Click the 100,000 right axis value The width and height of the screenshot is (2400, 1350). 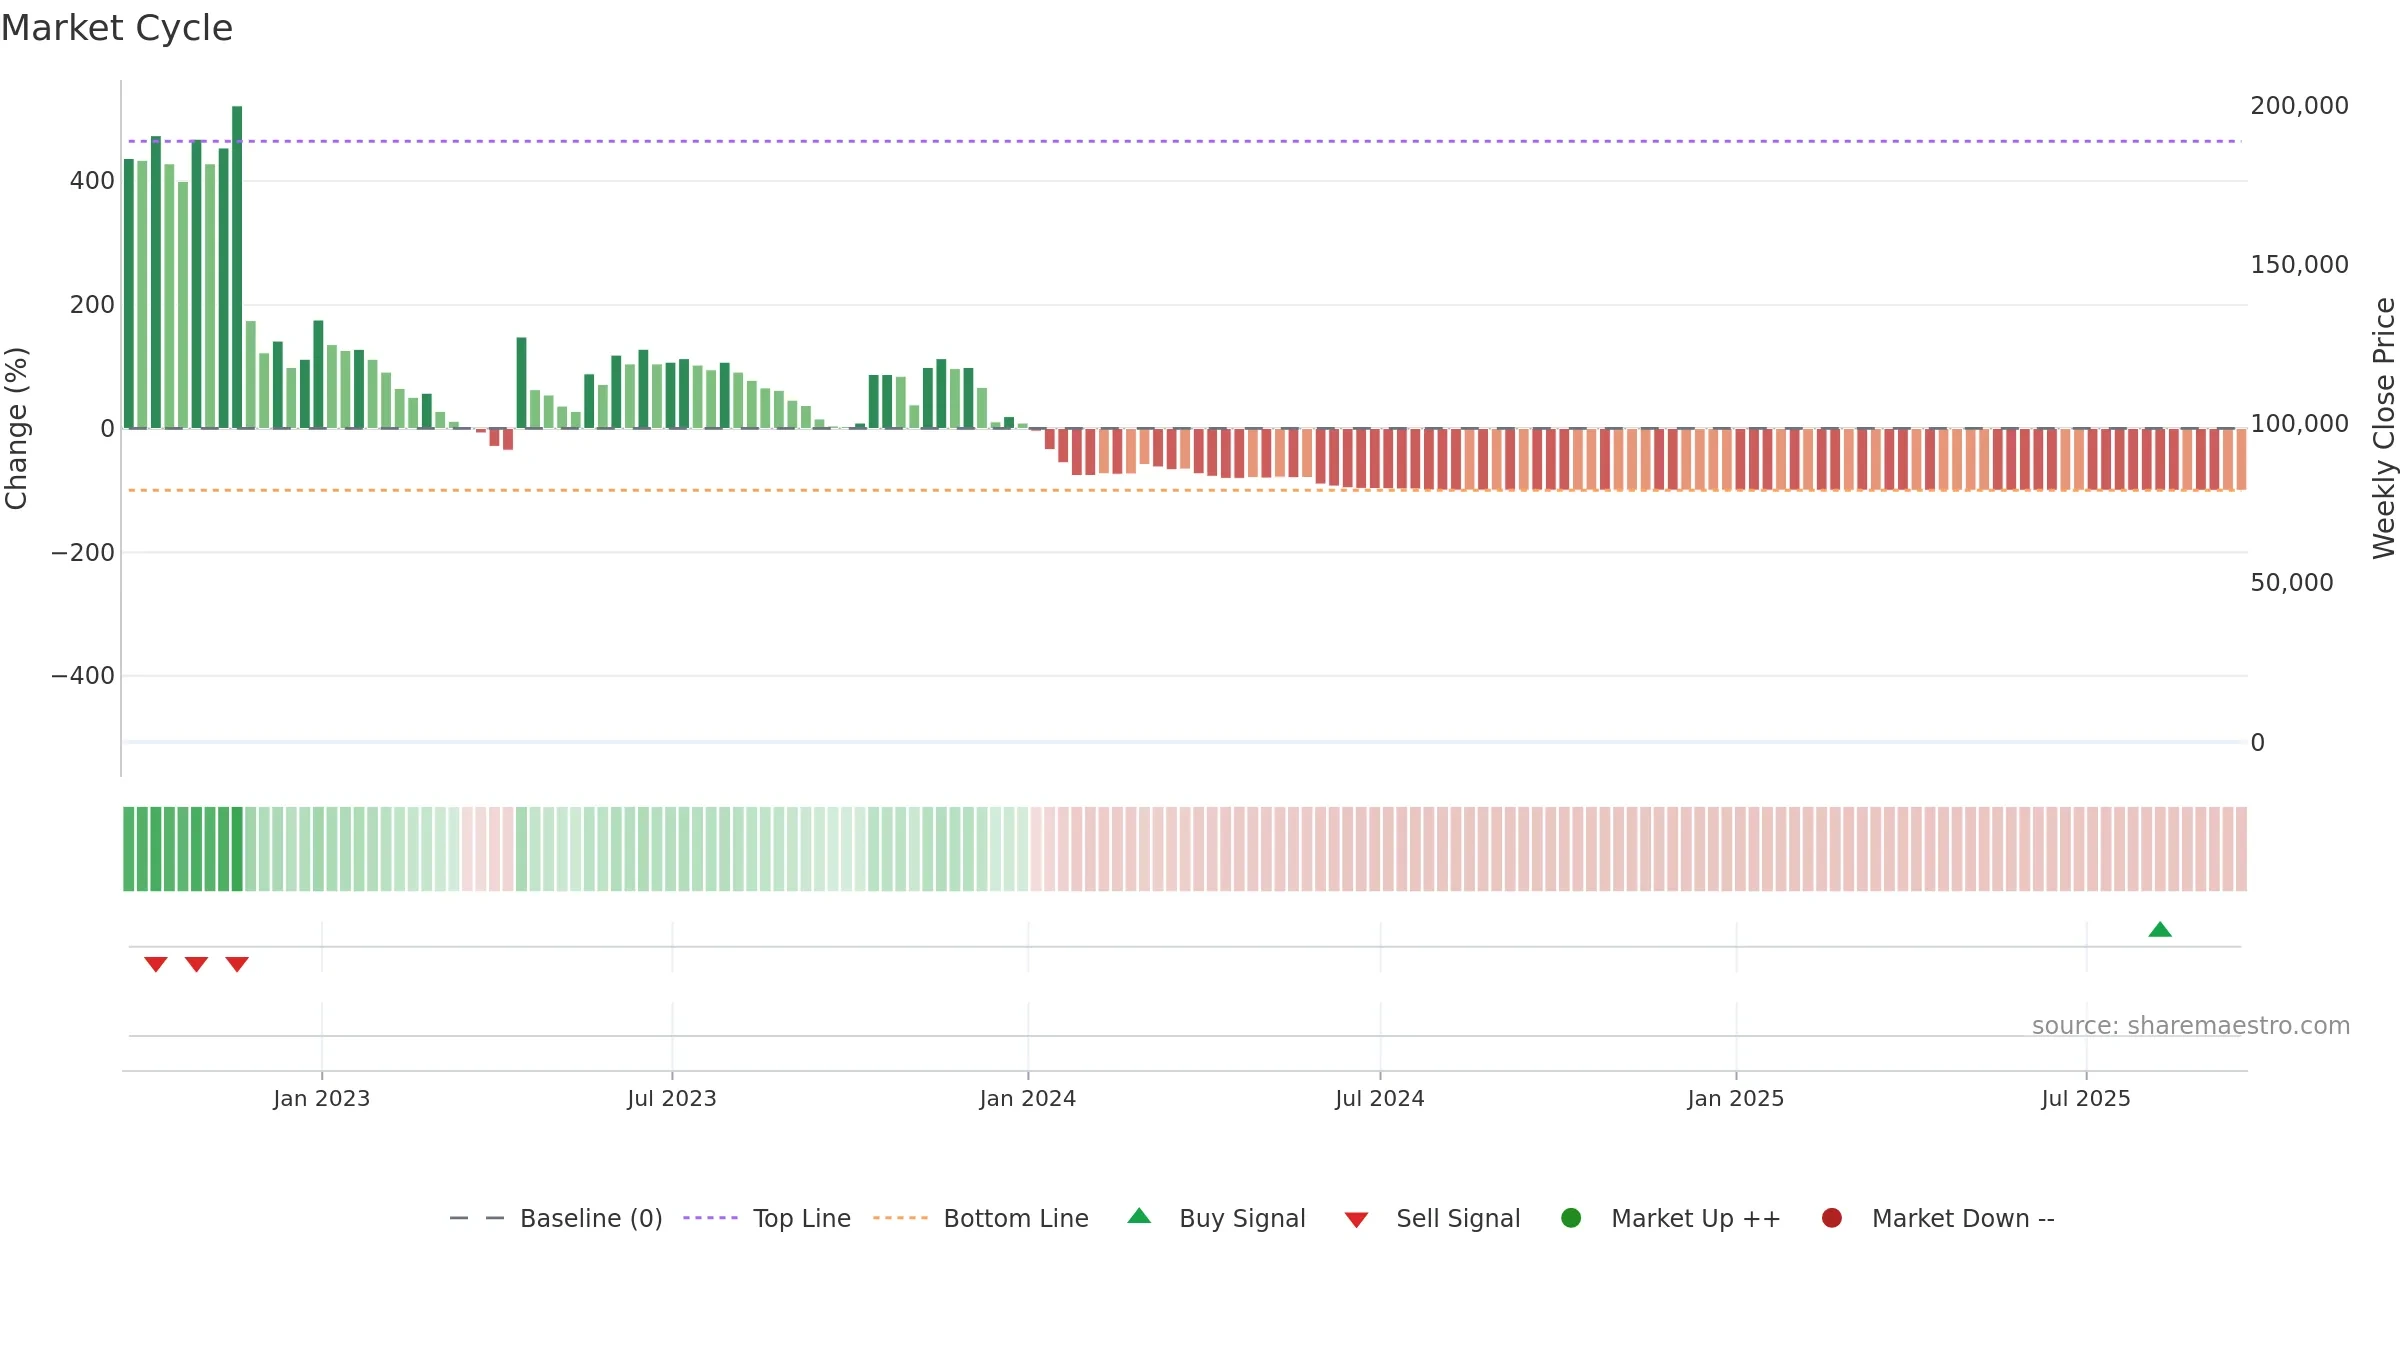[2299, 423]
